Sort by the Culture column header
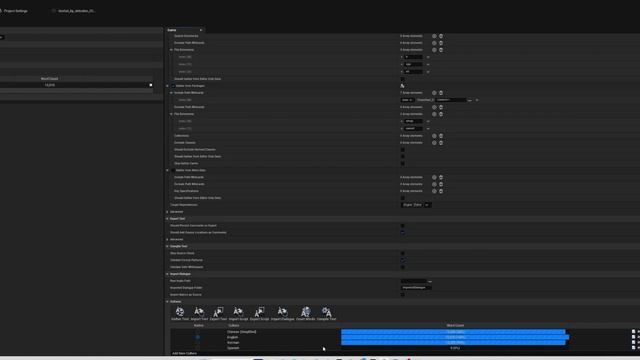This screenshot has width=640, height=360. 233,325
